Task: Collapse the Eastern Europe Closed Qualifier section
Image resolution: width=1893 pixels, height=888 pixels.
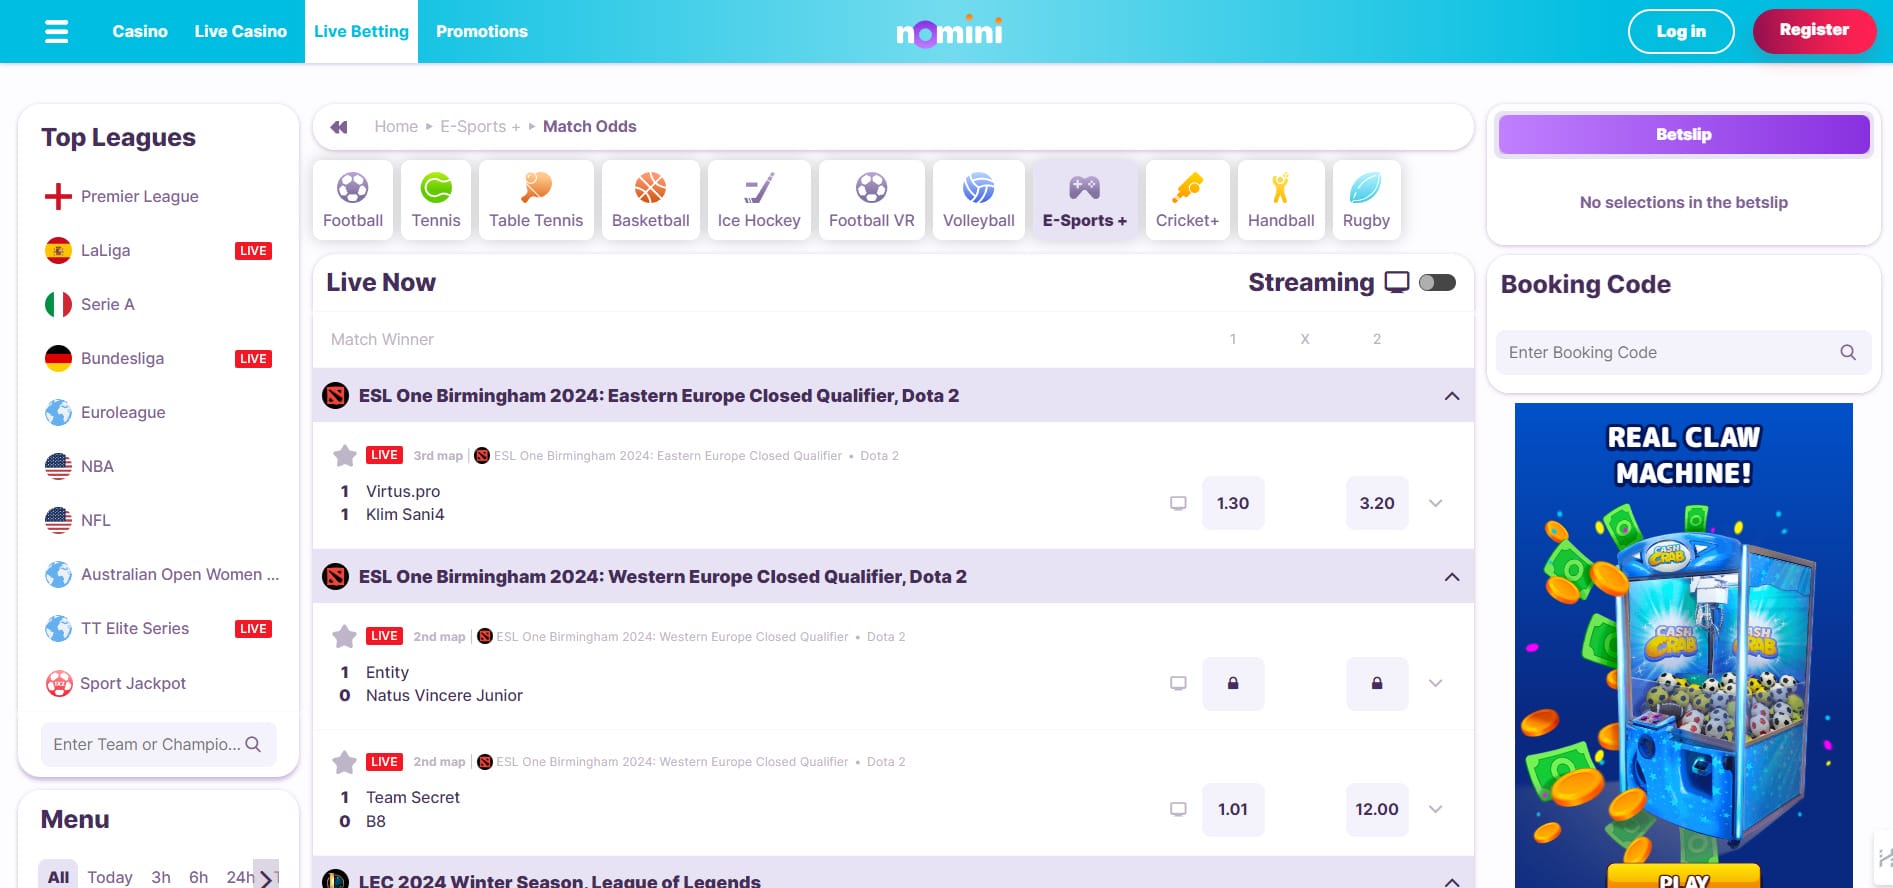Action: (x=1452, y=396)
